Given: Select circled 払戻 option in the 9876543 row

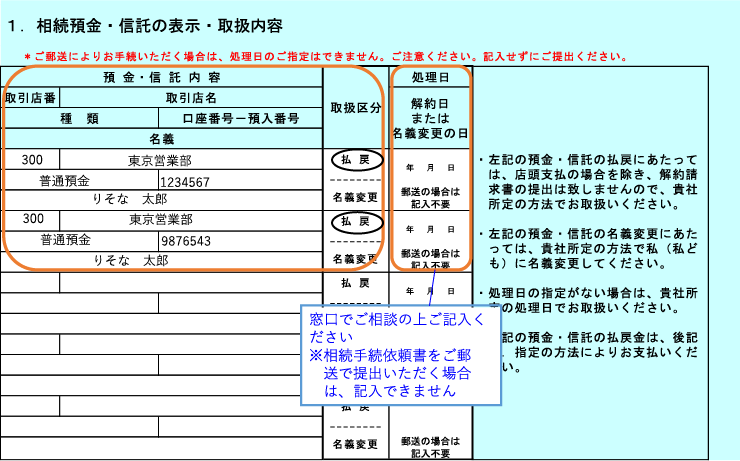Looking at the screenshot, I should (355, 220).
